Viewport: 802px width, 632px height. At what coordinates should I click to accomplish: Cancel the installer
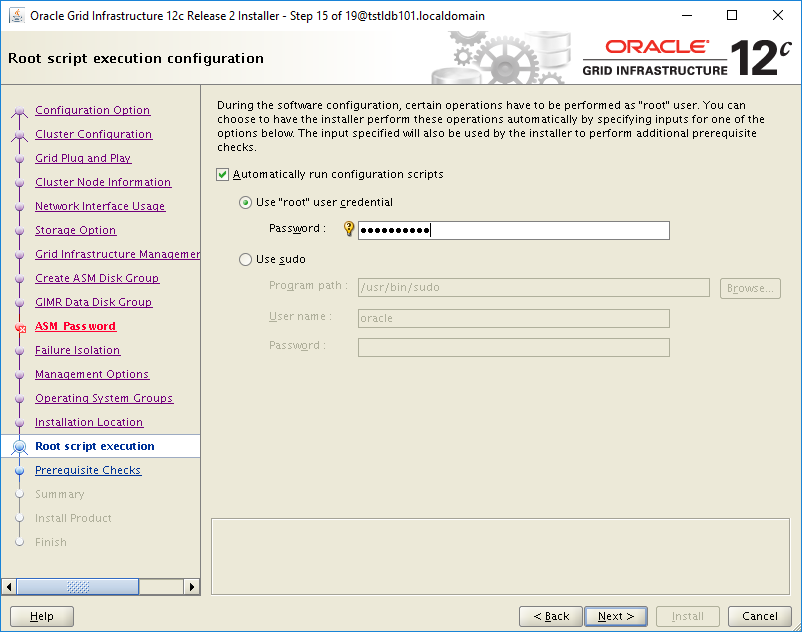click(760, 616)
